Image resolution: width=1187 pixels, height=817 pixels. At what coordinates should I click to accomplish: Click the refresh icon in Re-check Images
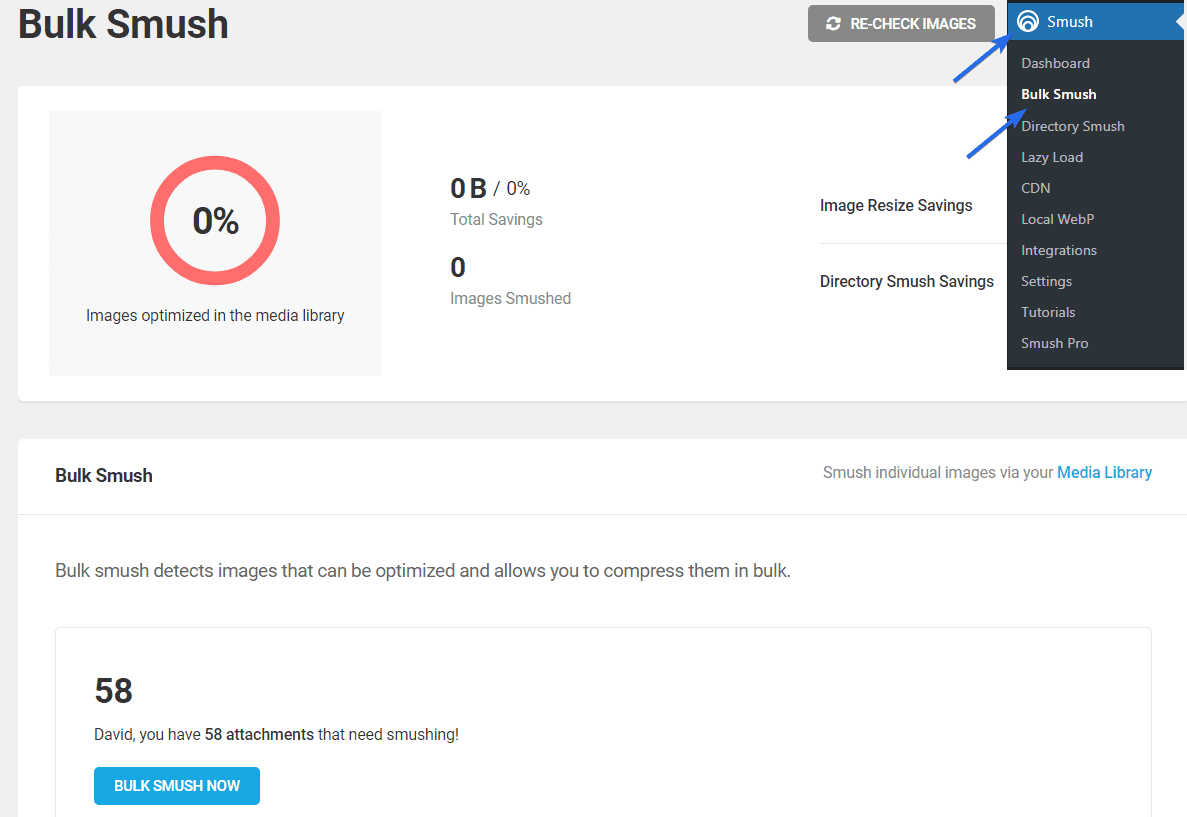(833, 23)
